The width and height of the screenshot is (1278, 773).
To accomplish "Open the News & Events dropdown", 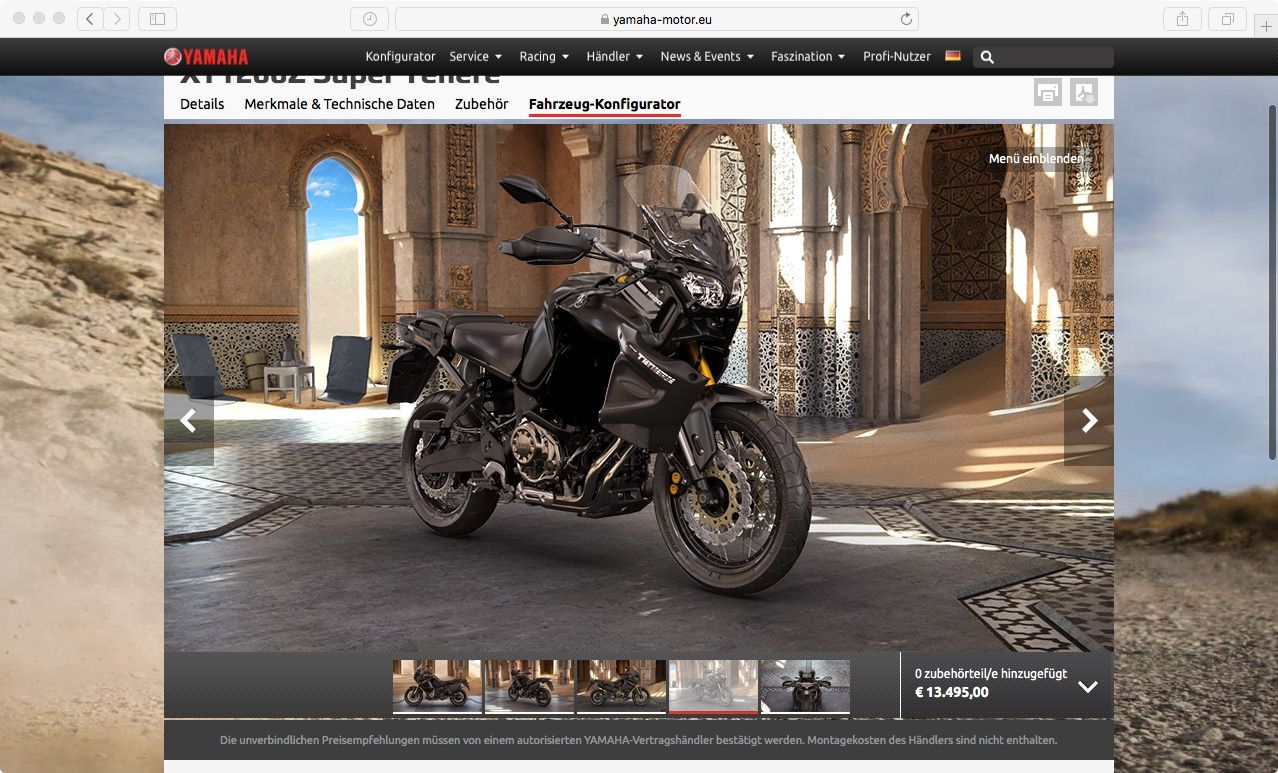I will tap(707, 57).
